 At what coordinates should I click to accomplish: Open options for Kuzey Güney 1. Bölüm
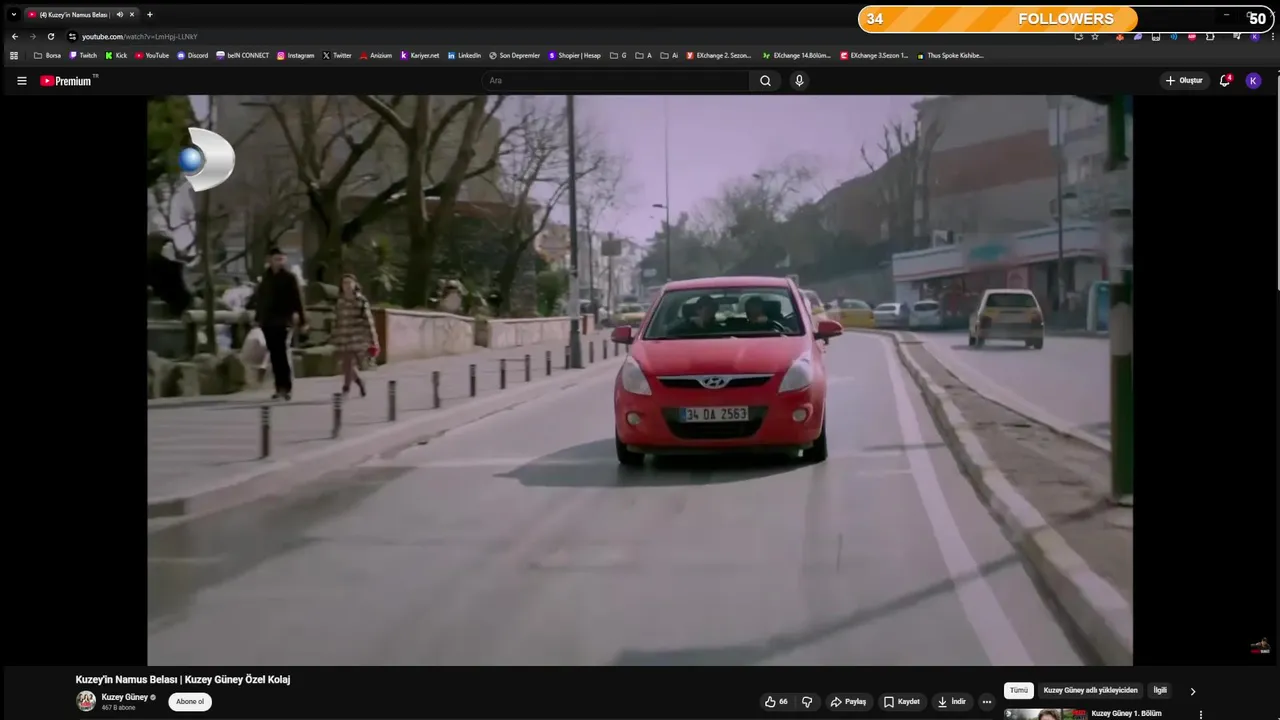coord(1201,714)
